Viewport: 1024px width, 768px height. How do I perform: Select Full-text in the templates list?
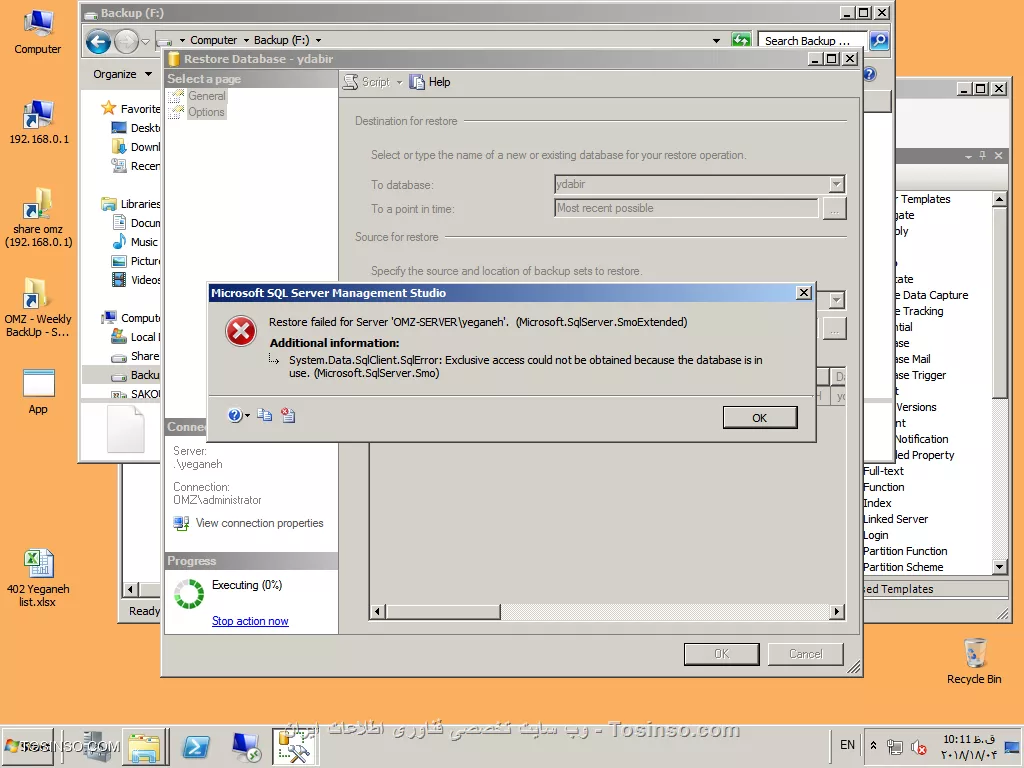884,471
